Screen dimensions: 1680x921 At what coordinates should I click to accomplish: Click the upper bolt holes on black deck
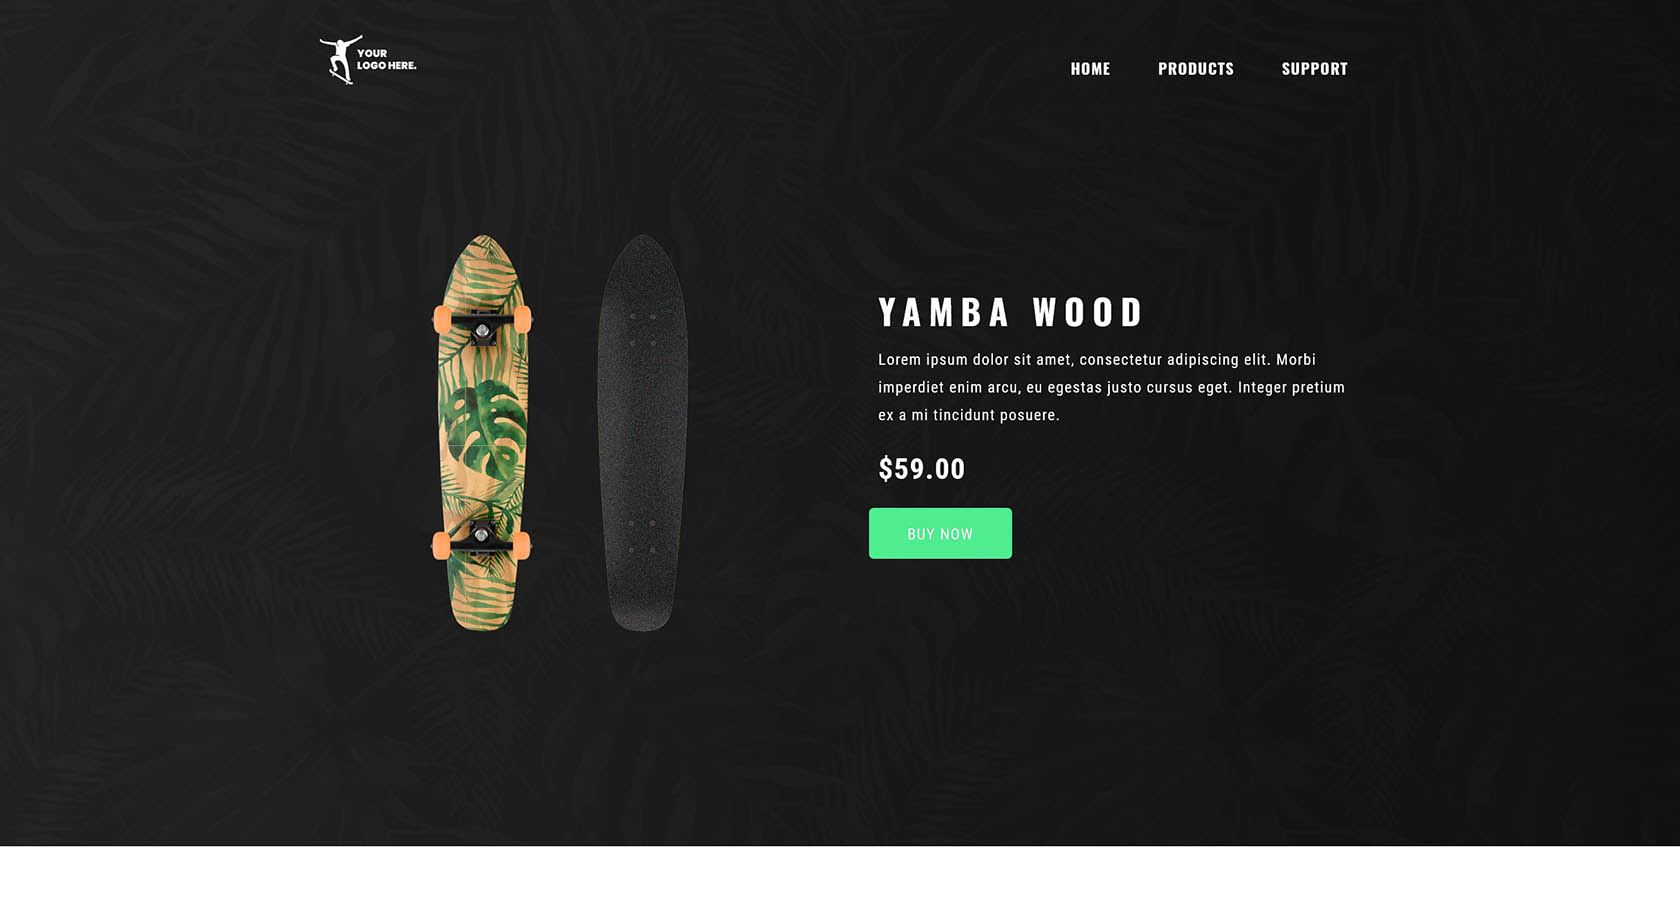[x=642, y=330]
